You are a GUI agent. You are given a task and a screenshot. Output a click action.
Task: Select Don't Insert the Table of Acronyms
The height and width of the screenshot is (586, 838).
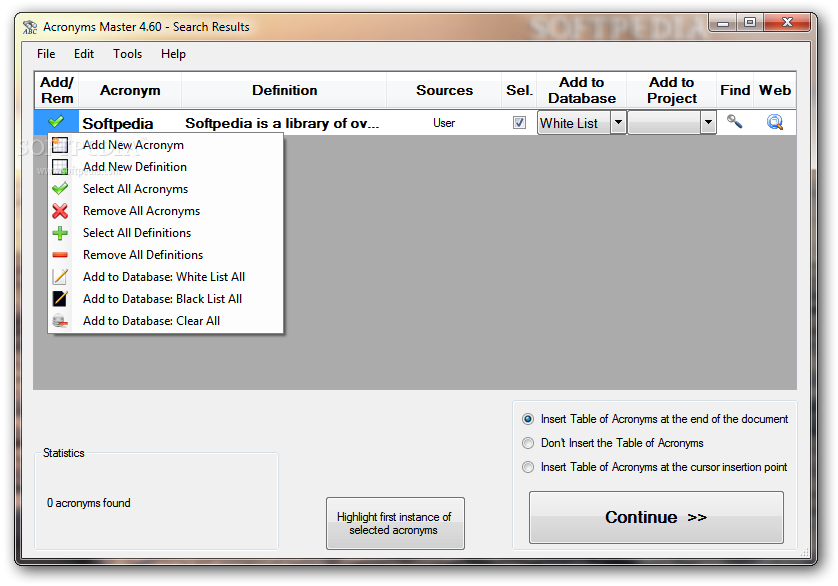pyautogui.click(x=527, y=443)
